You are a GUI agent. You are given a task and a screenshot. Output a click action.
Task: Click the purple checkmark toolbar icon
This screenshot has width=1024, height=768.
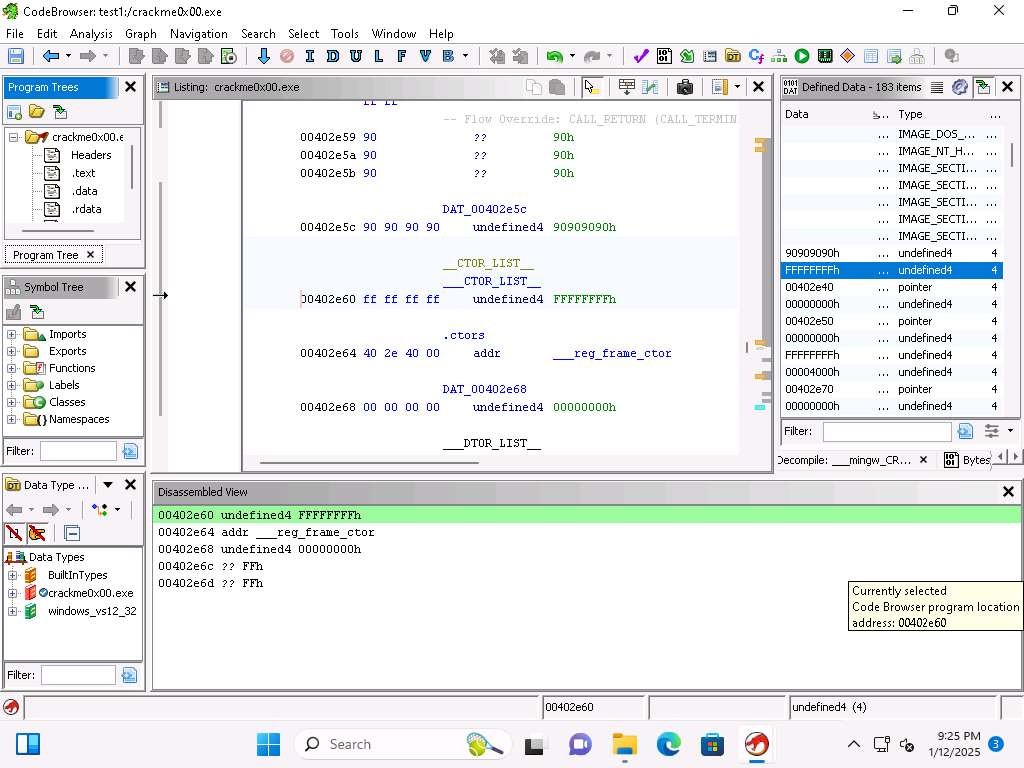[x=641, y=57]
